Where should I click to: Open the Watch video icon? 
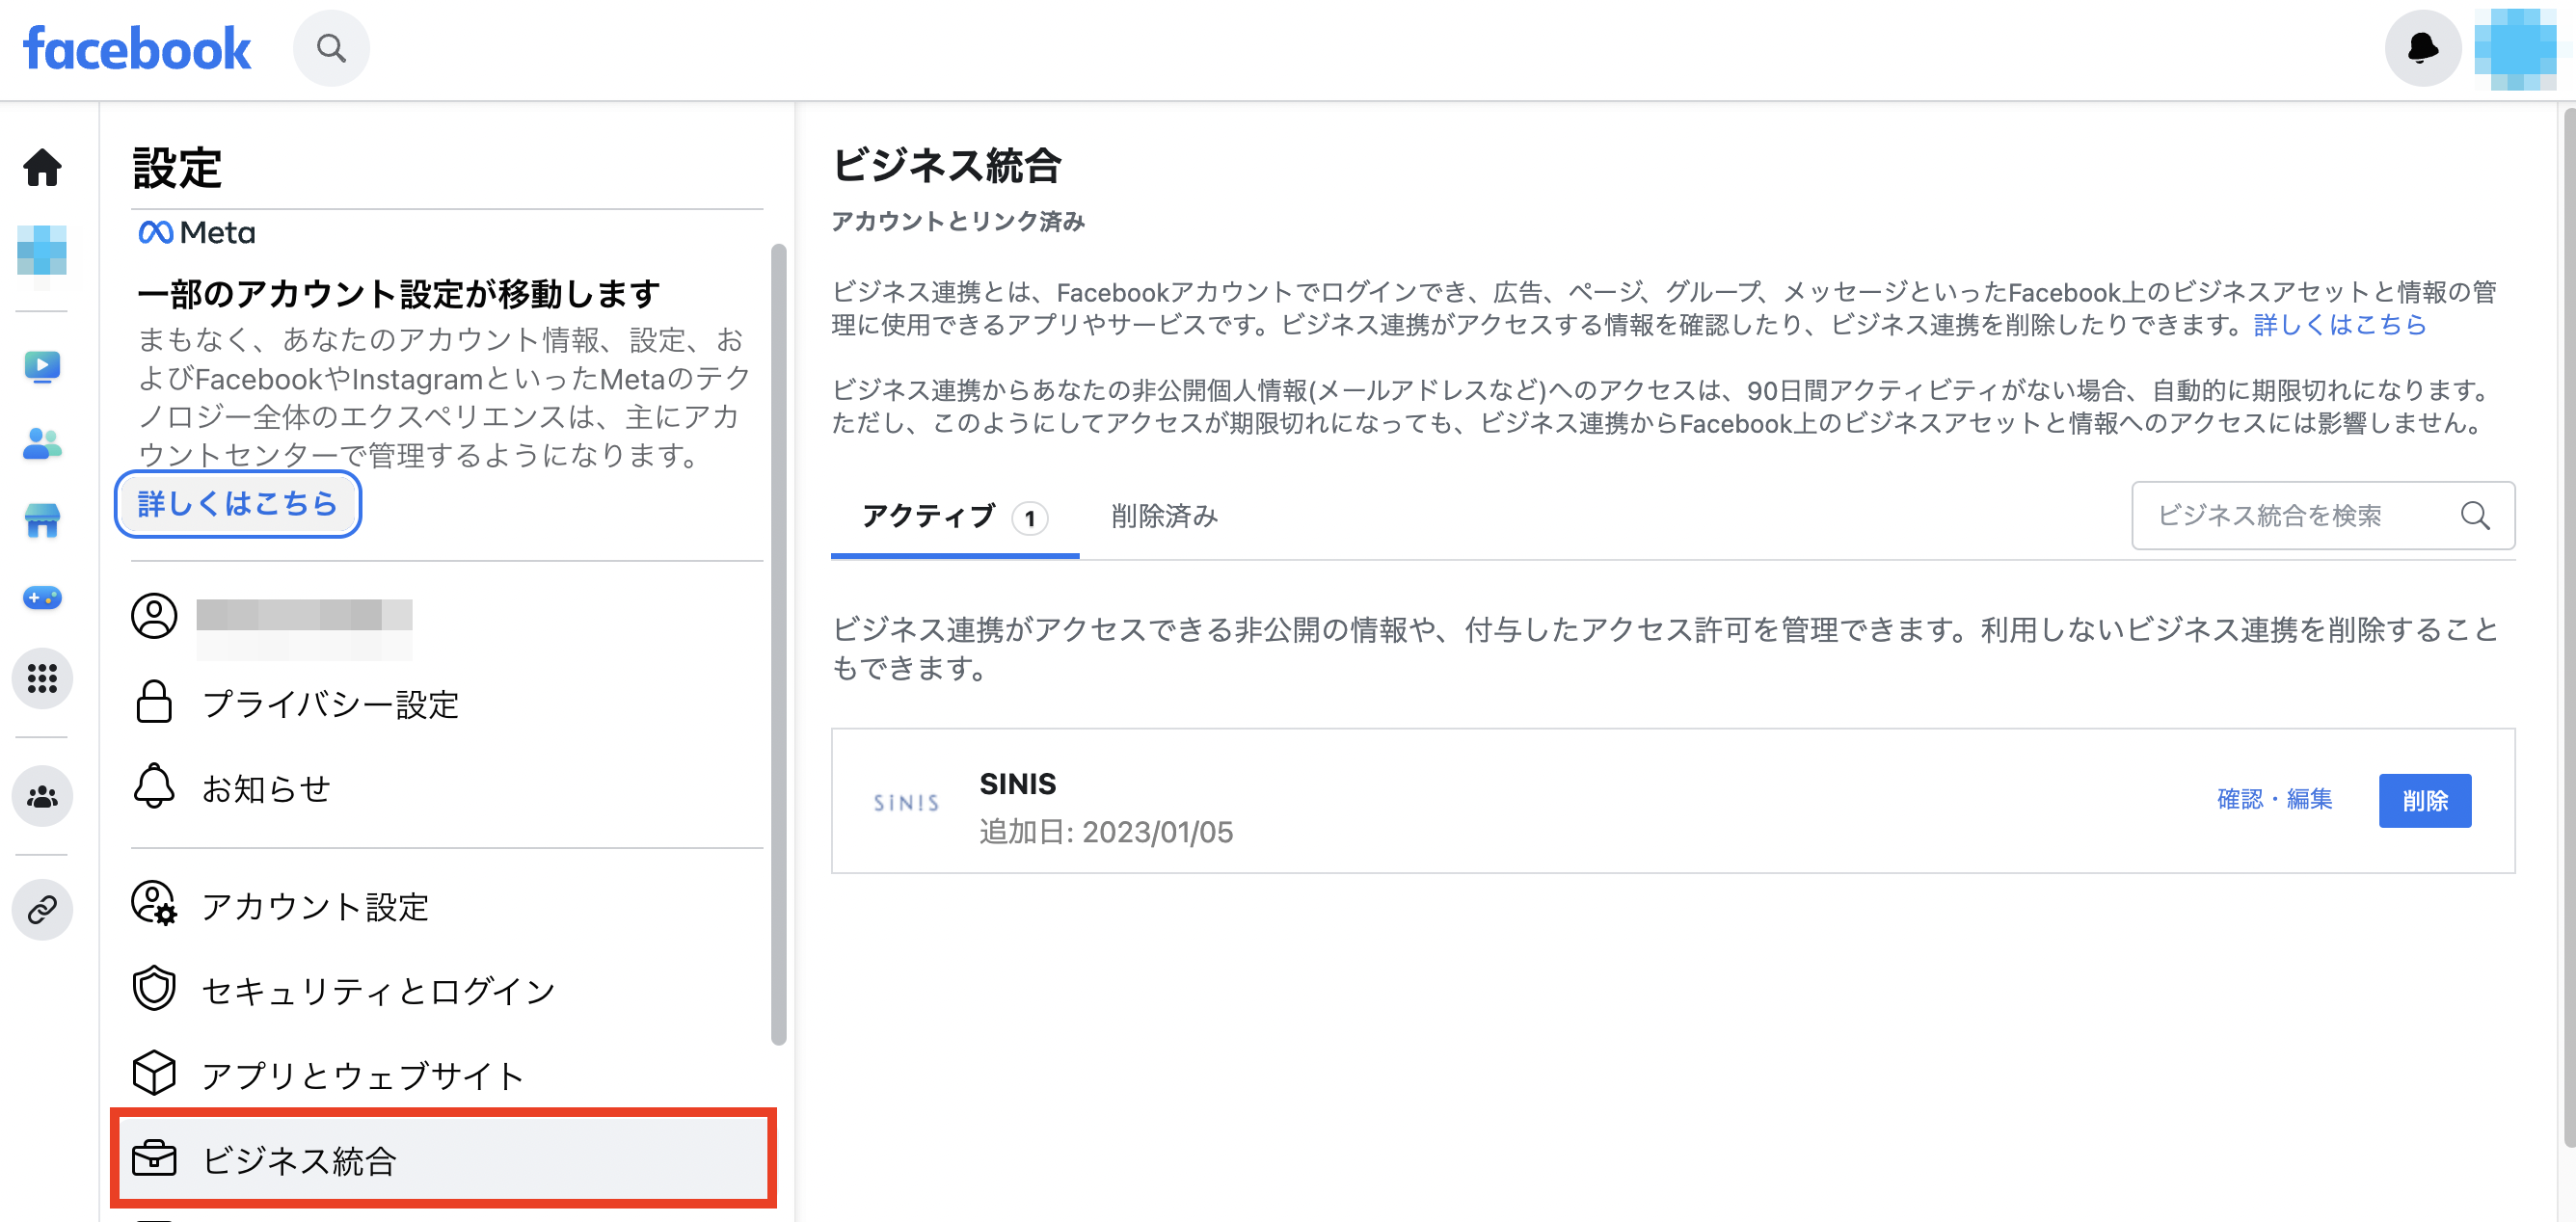(x=42, y=367)
